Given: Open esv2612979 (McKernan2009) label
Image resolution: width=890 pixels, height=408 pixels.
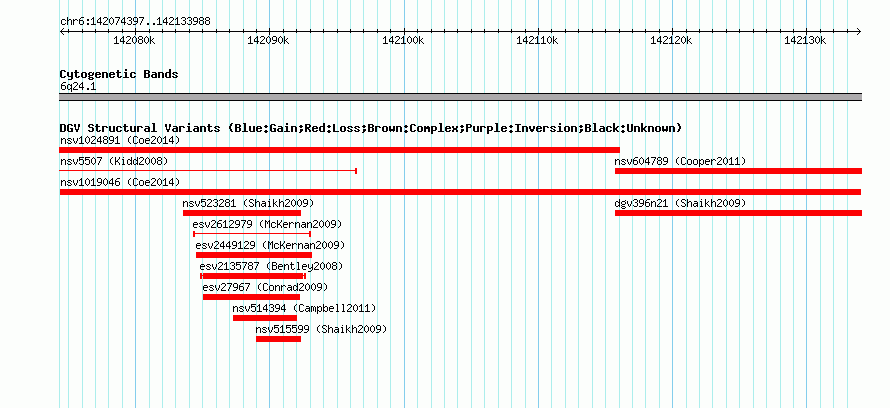Looking at the screenshot, I should [267, 224].
